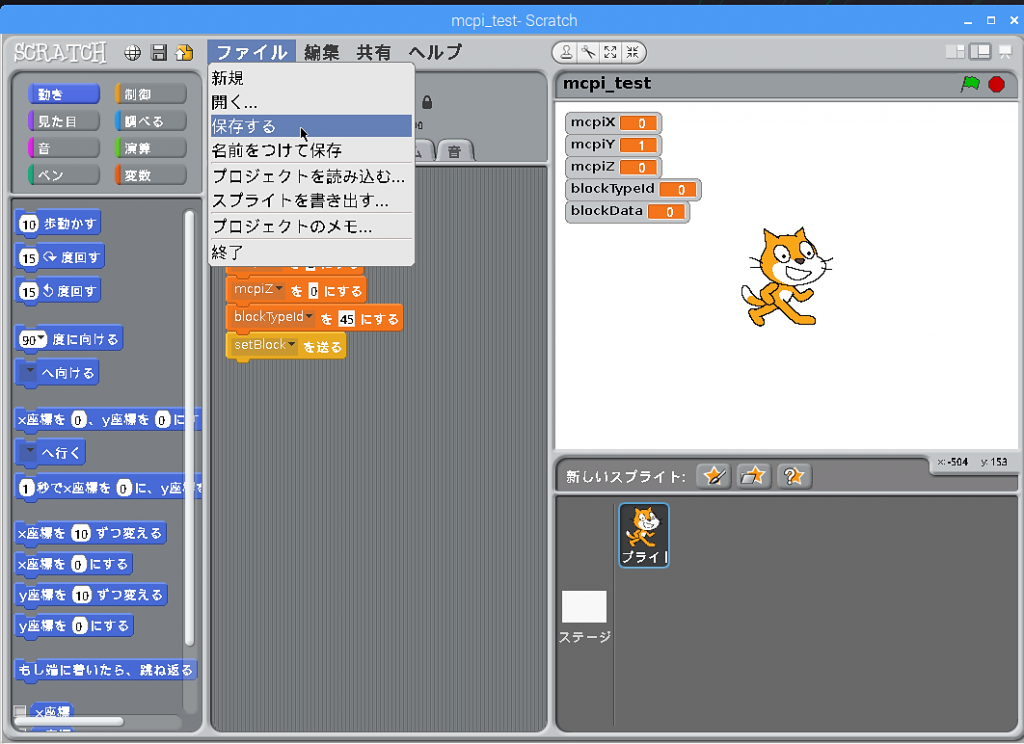Click the blockData stage monitor
This screenshot has width=1024, height=744.
click(627, 212)
